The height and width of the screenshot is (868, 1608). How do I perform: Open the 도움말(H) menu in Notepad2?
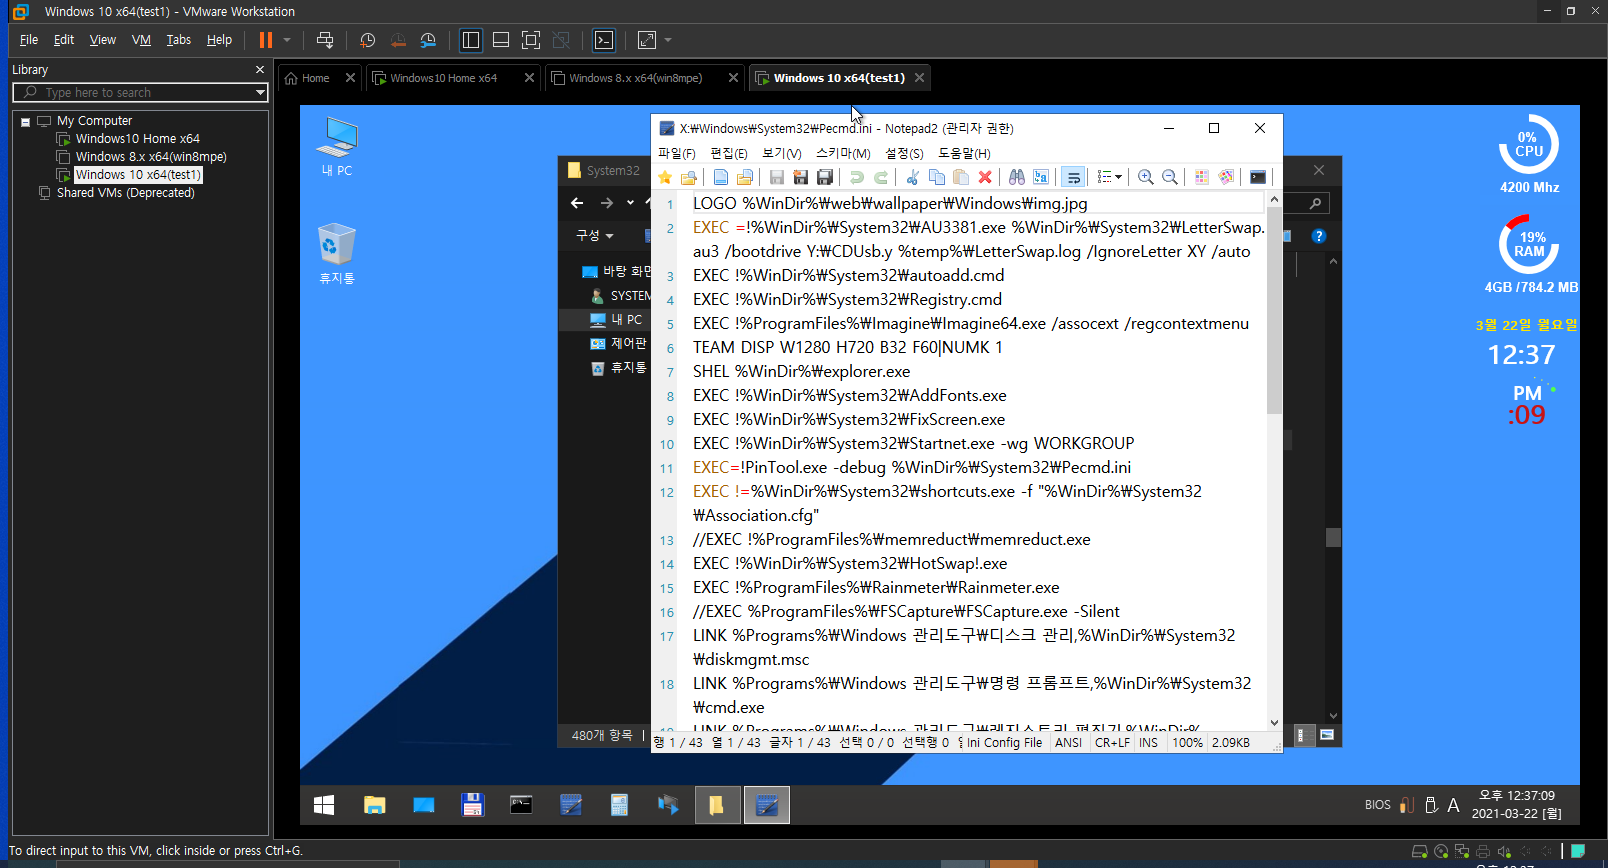click(964, 153)
